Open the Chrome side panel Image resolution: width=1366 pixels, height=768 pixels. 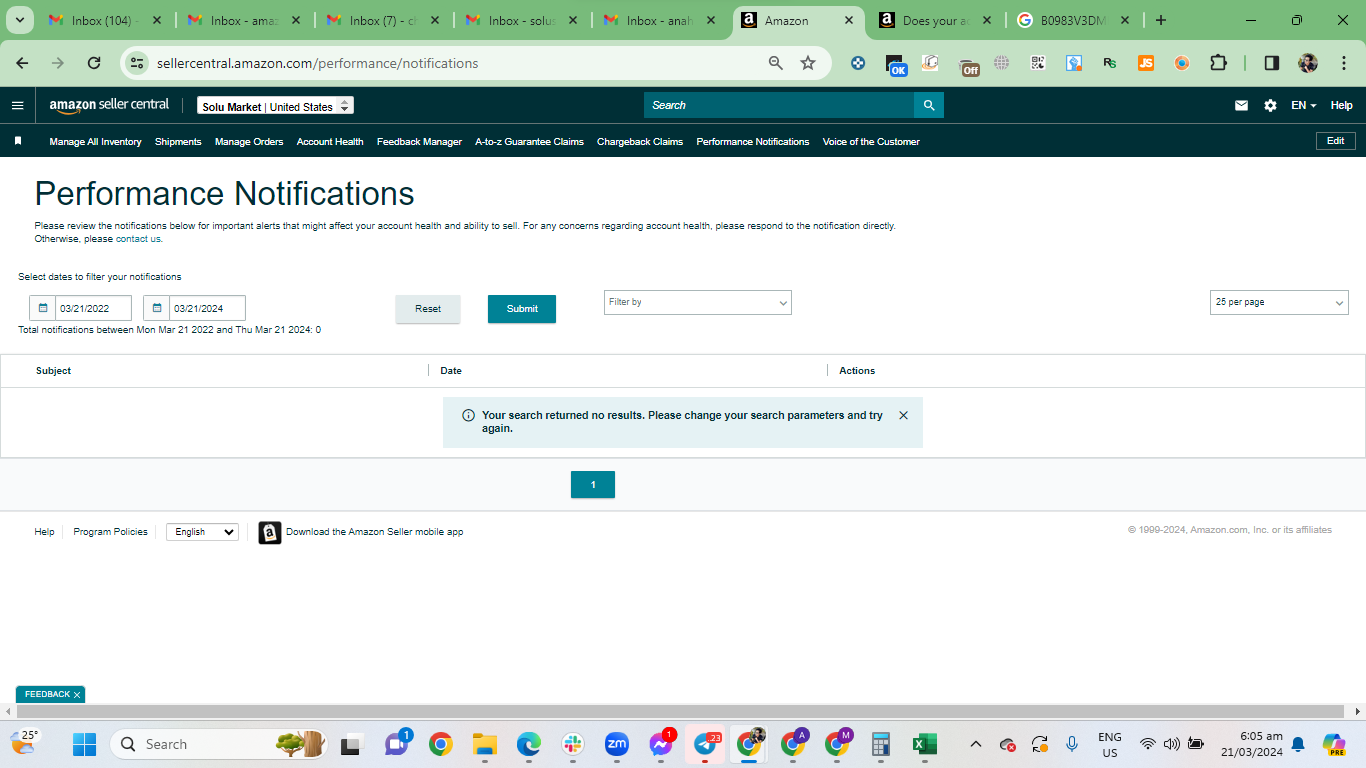click(1272, 63)
